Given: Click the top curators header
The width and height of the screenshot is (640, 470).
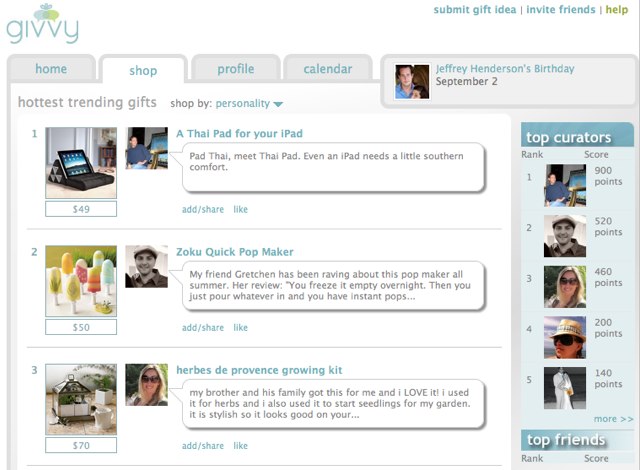Looking at the screenshot, I should (577, 135).
